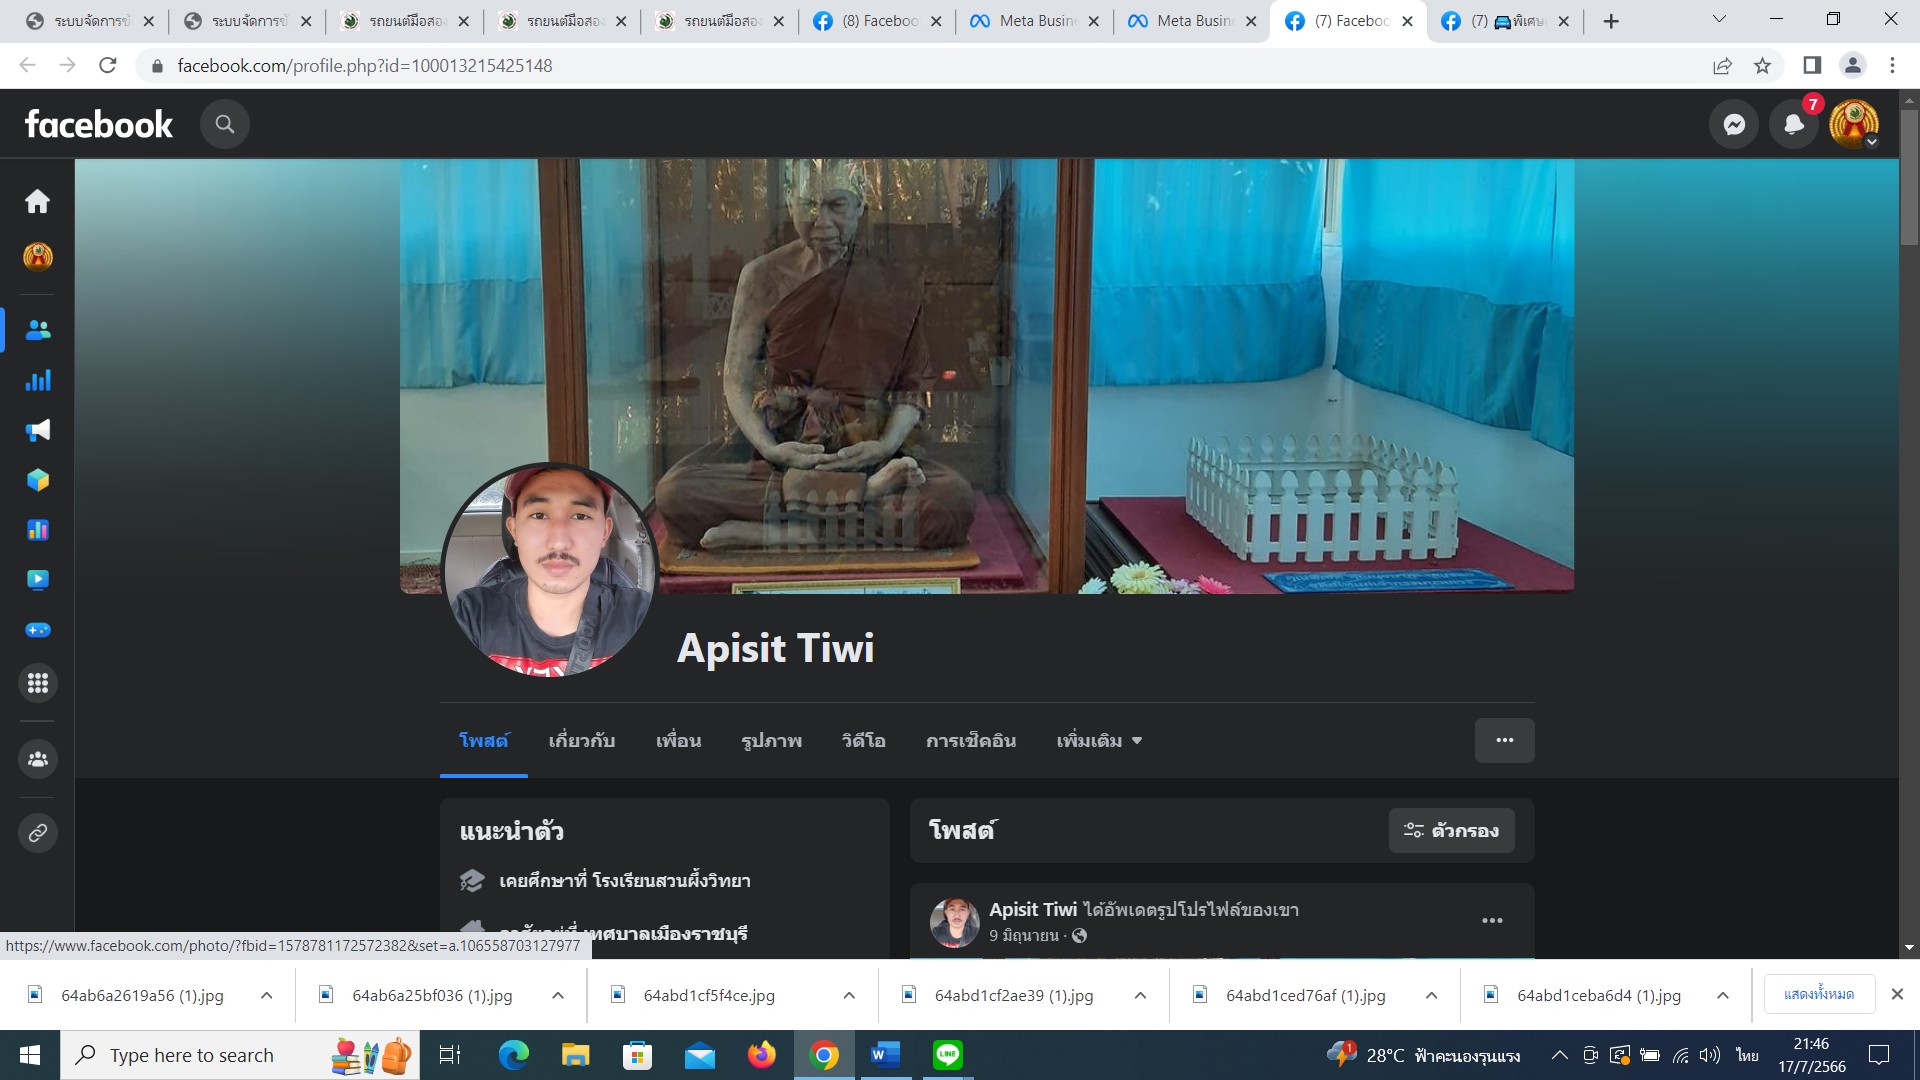Click the Facebook search magnifier icon
The image size is (1920, 1080).
click(x=225, y=124)
